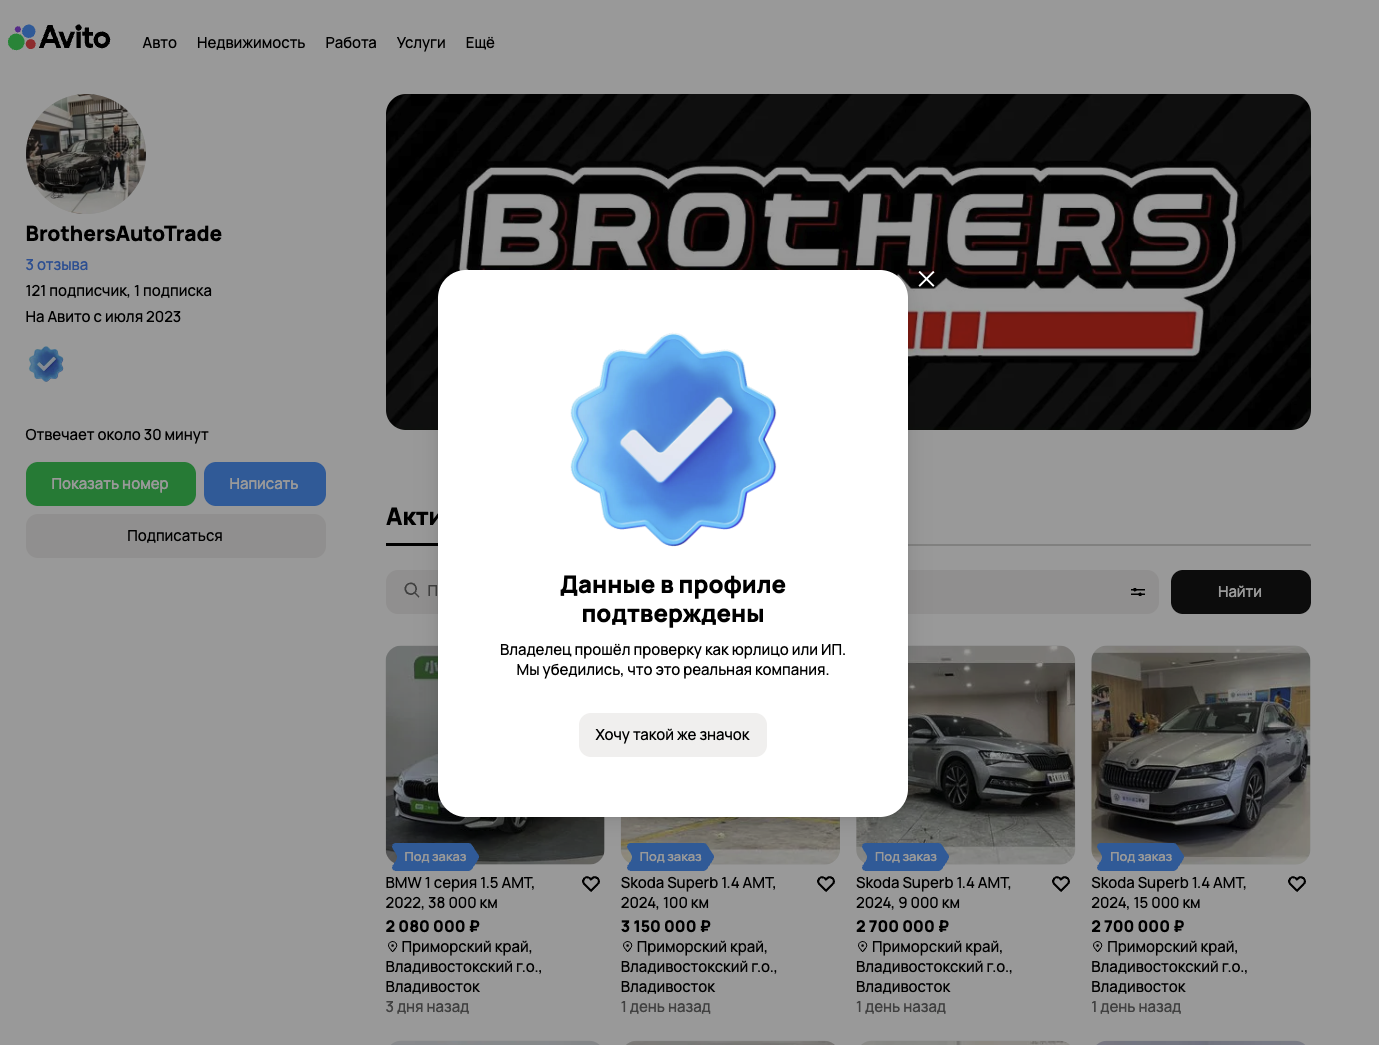Click the Написать button
The height and width of the screenshot is (1045, 1379).
click(264, 484)
